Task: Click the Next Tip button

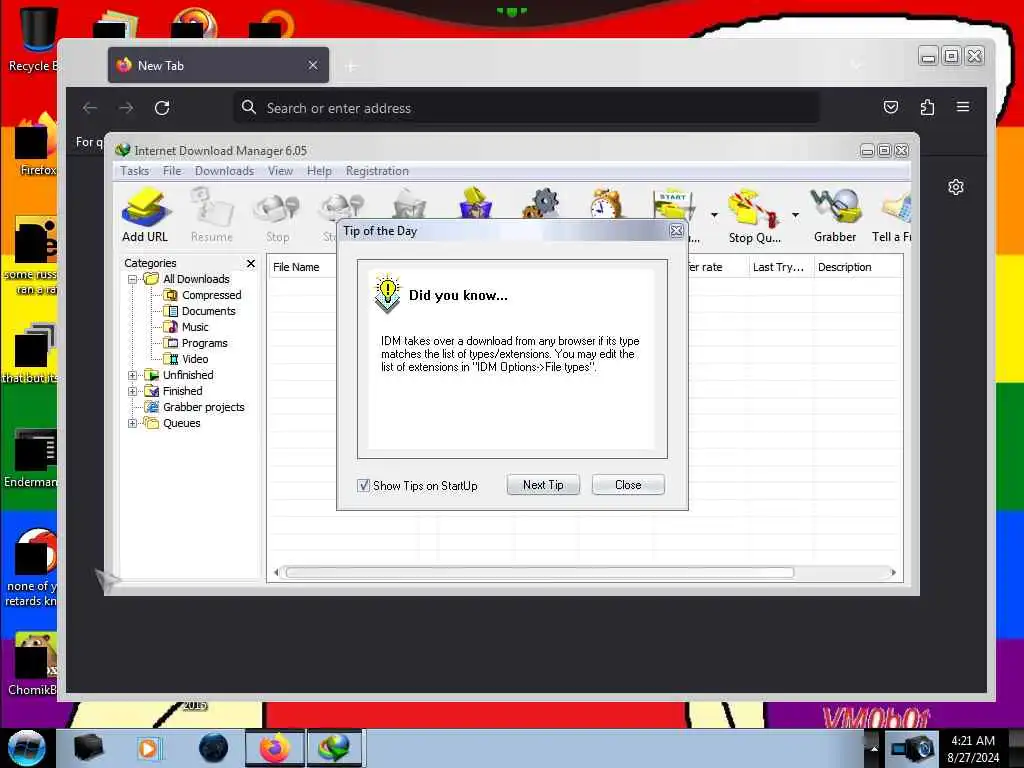Action: point(543,485)
